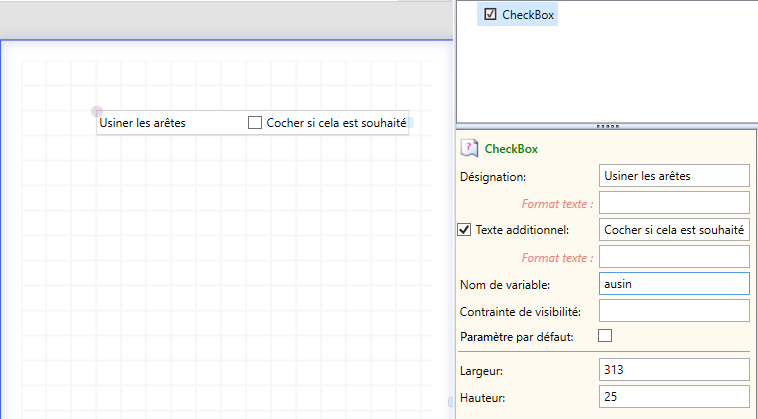
Task: Click the Largeur value field
Action: [674, 370]
